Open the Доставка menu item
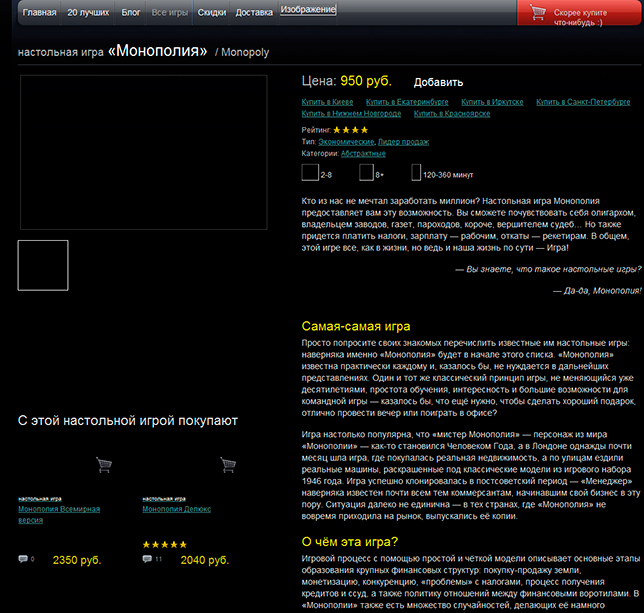This screenshot has width=644, height=613. click(x=254, y=12)
